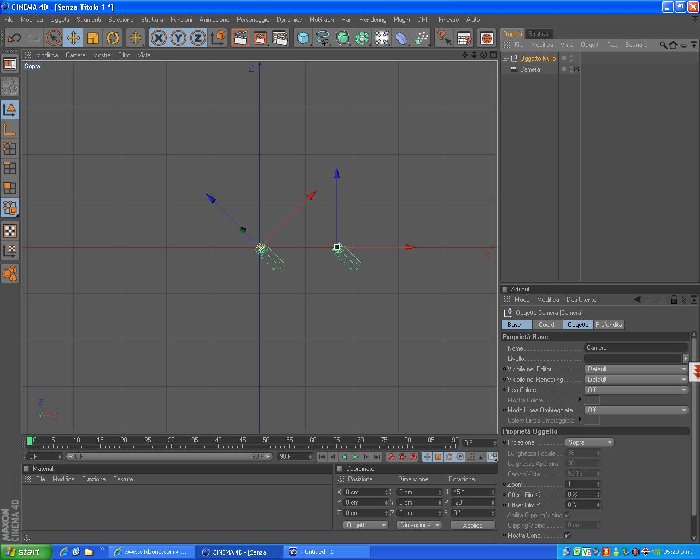
Task: Toggle visibility dot for Oggetto Nullo
Action: click(x=564, y=58)
